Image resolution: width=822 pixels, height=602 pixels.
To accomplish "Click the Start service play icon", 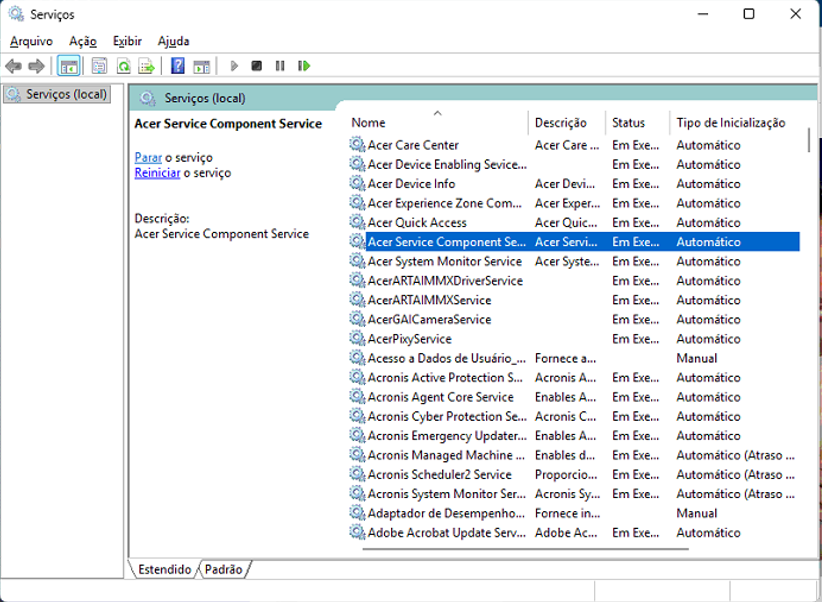I will click(x=234, y=66).
